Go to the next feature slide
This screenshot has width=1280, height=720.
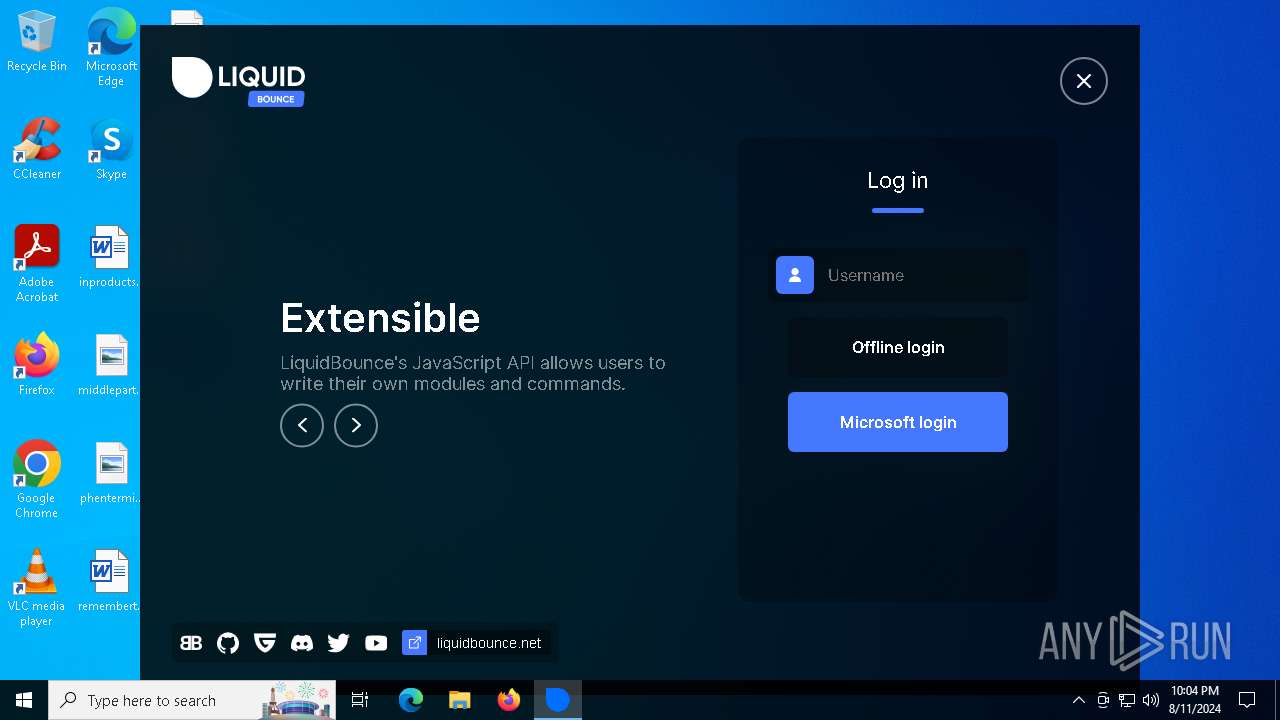coord(356,425)
